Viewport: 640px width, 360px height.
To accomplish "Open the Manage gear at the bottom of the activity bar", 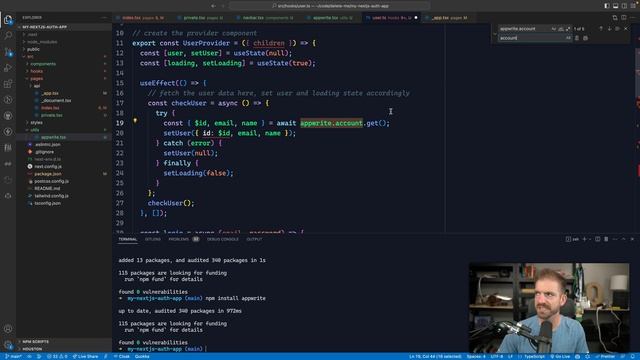I will tap(8, 345).
